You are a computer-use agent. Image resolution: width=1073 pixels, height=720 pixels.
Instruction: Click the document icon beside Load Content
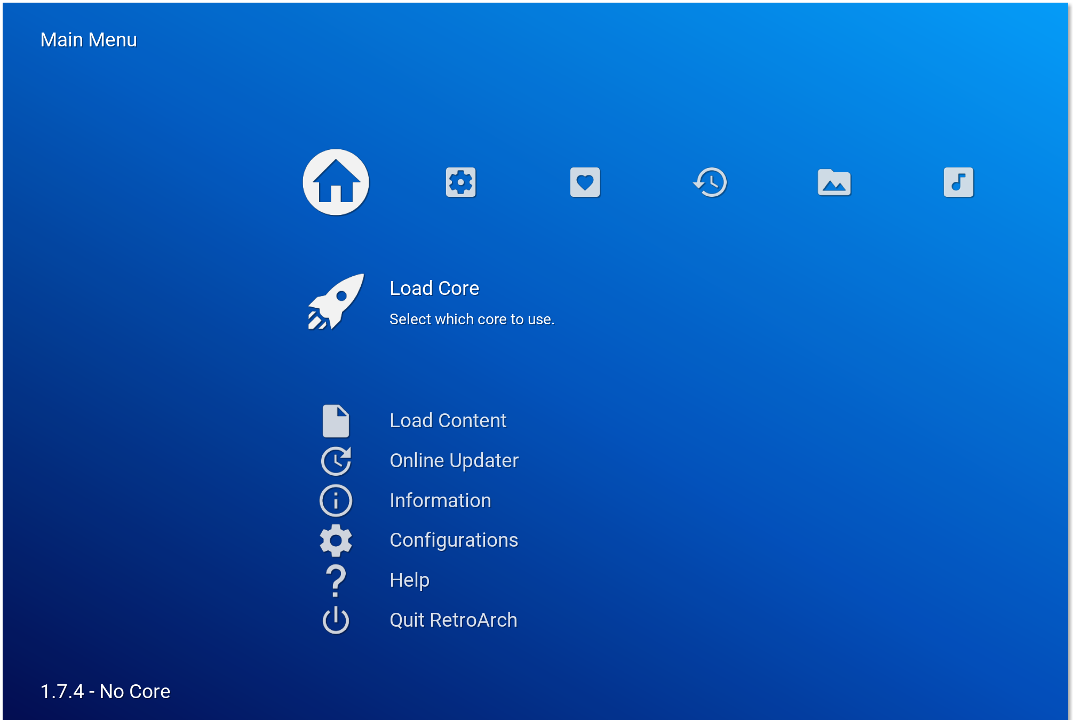(x=335, y=420)
